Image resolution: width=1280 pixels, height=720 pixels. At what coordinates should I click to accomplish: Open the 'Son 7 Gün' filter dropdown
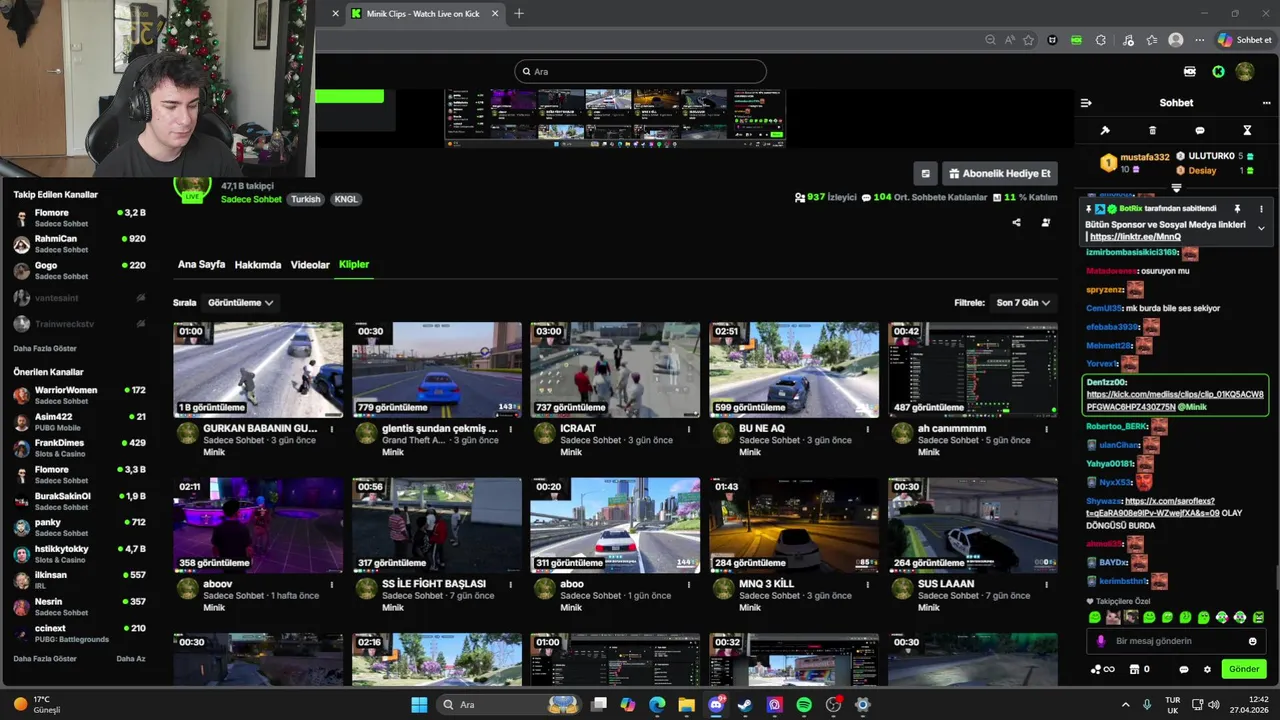tap(1023, 302)
